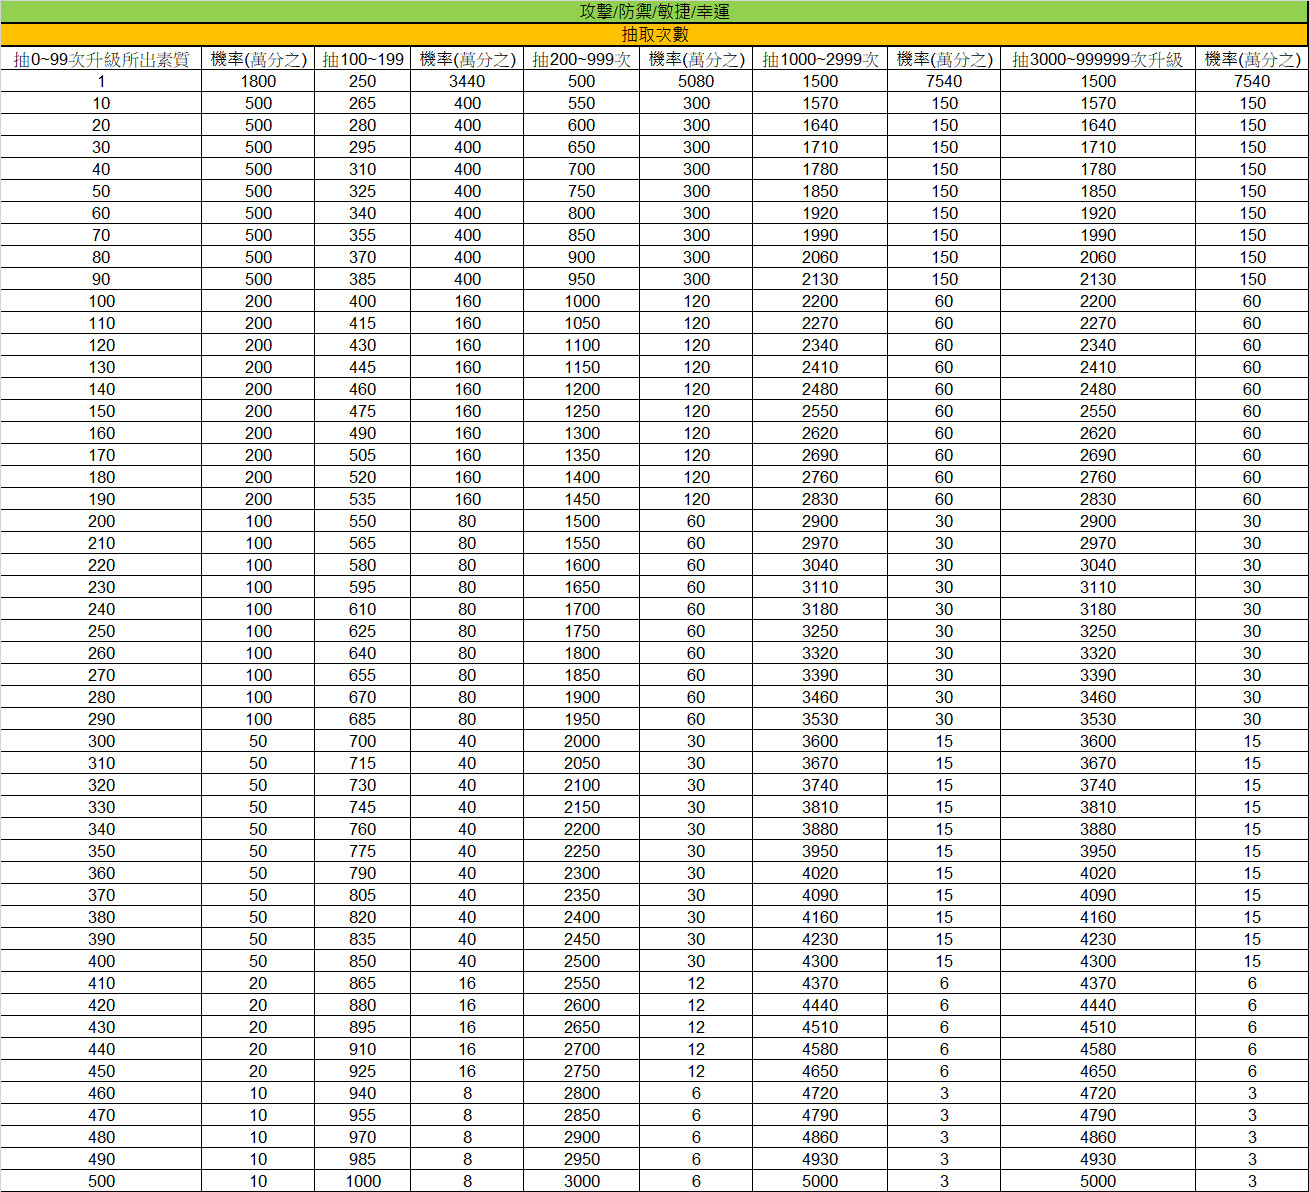Select the cell with value 2950
1309x1192 pixels.
coord(581,1159)
